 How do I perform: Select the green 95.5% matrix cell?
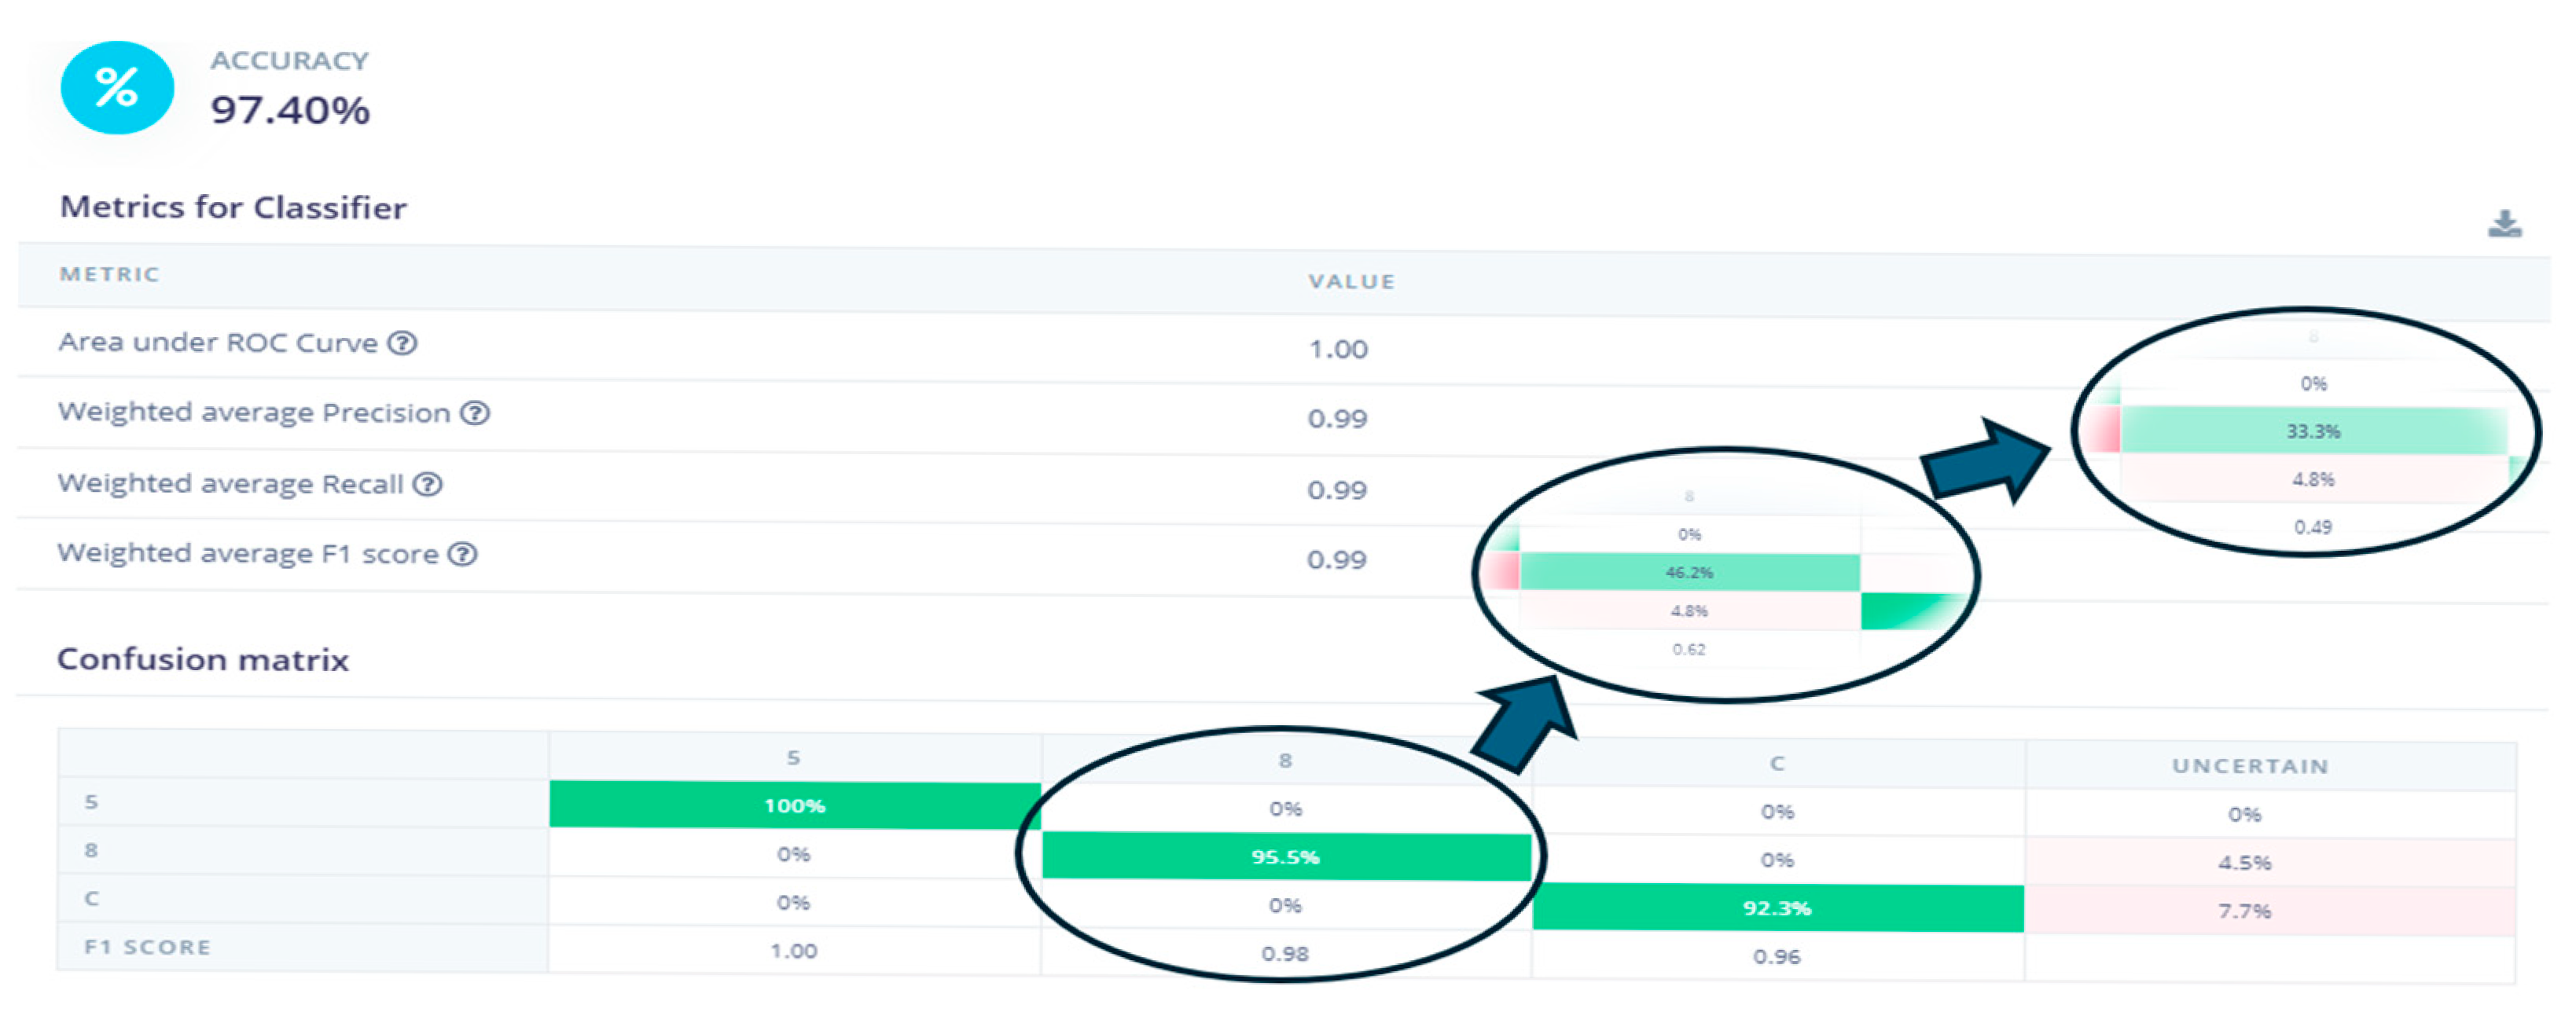(x=1285, y=857)
